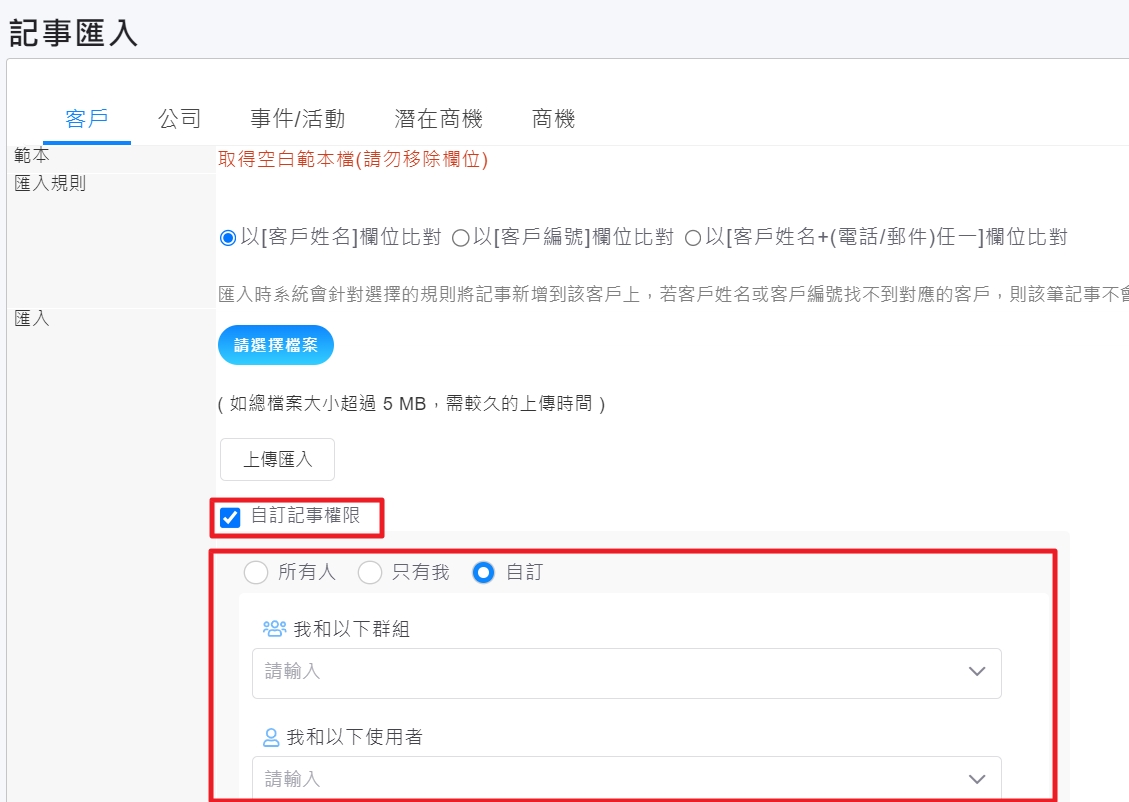This screenshot has width=1129, height=802.
Task: Select the 自訂 permission radio button
Action: 484,572
